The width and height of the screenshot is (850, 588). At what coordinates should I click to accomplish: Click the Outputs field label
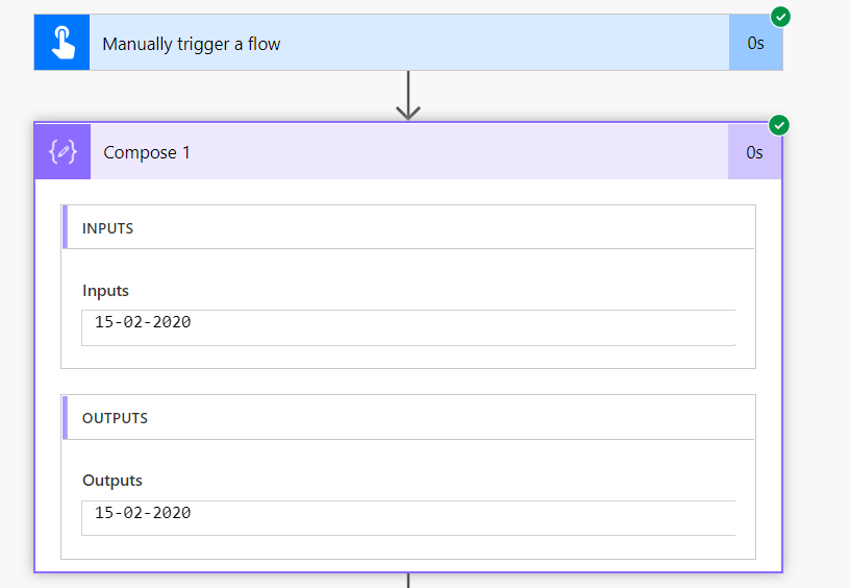[112, 481]
